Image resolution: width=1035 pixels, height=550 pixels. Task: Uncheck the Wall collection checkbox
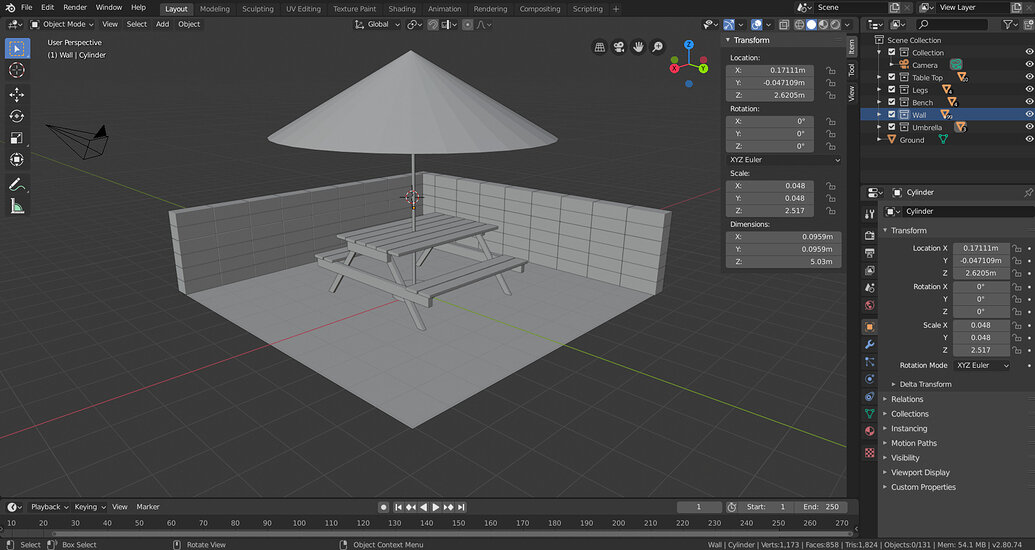coord(892,115)
